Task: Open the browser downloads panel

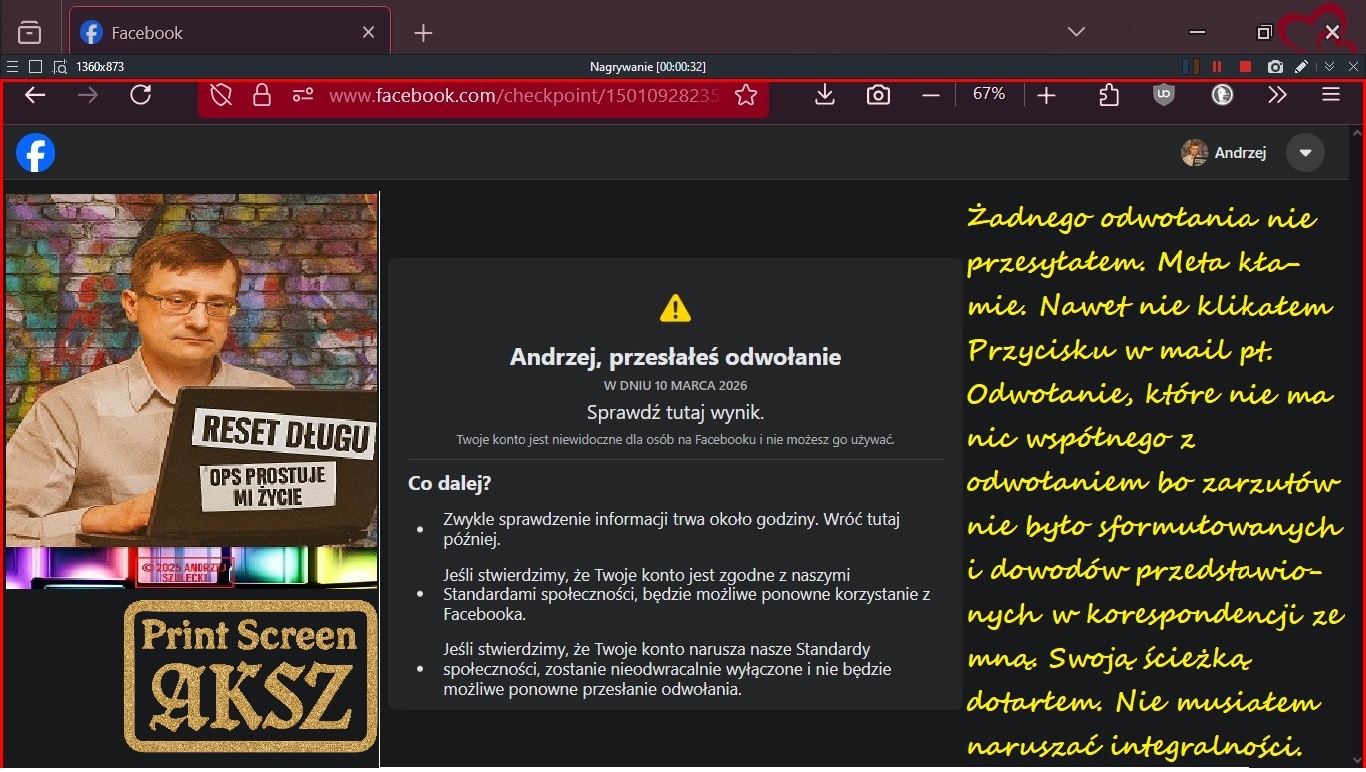Action: pos(825,95)
